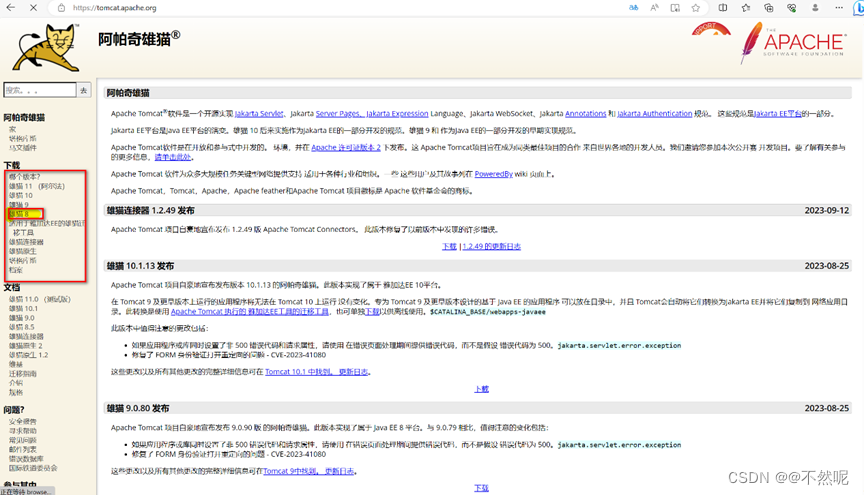Open Jakarta Expression link in intro paragraph
The width and height of the screenshot is (864, 495).
click(397, 114)
